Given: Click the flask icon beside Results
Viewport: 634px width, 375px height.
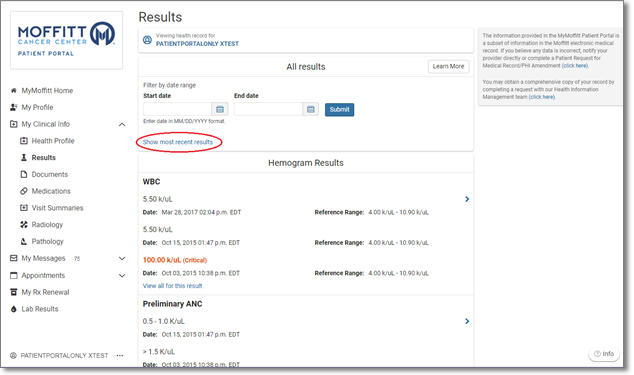Looking at the screenshot, I should coord(24,158).
